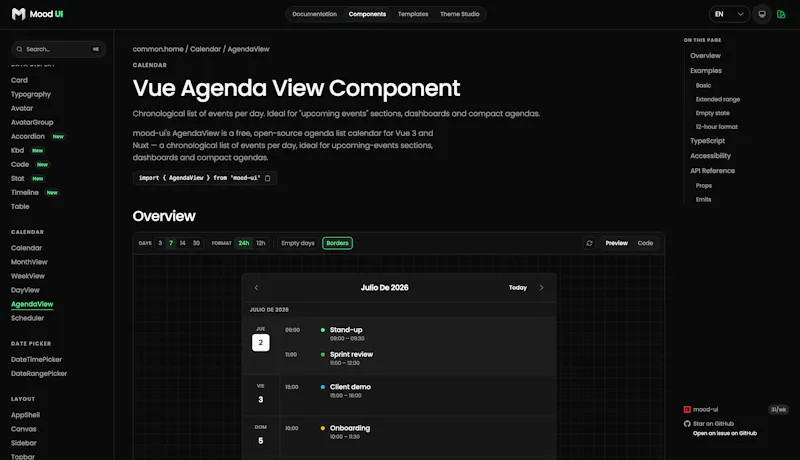Jump to TypeScript section

point(708,141)
